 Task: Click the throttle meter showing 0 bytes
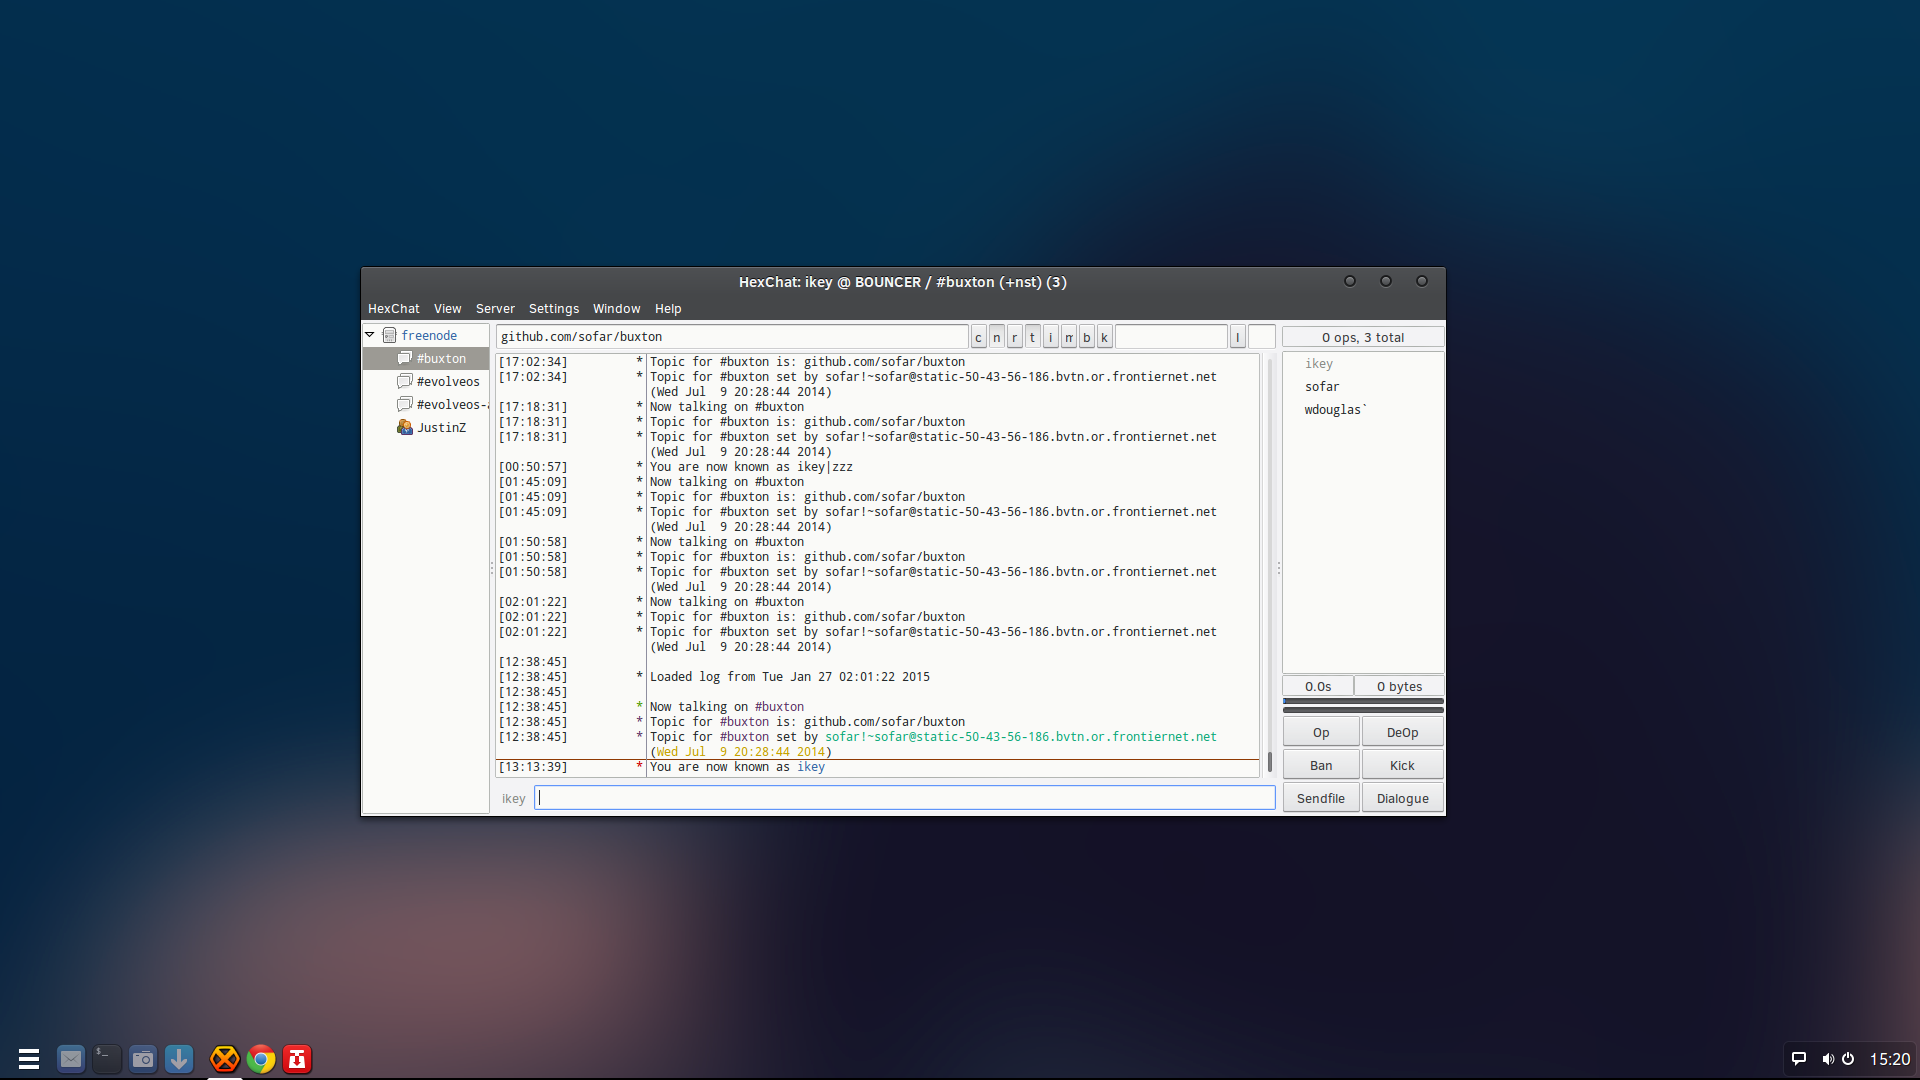[1399, 686]
